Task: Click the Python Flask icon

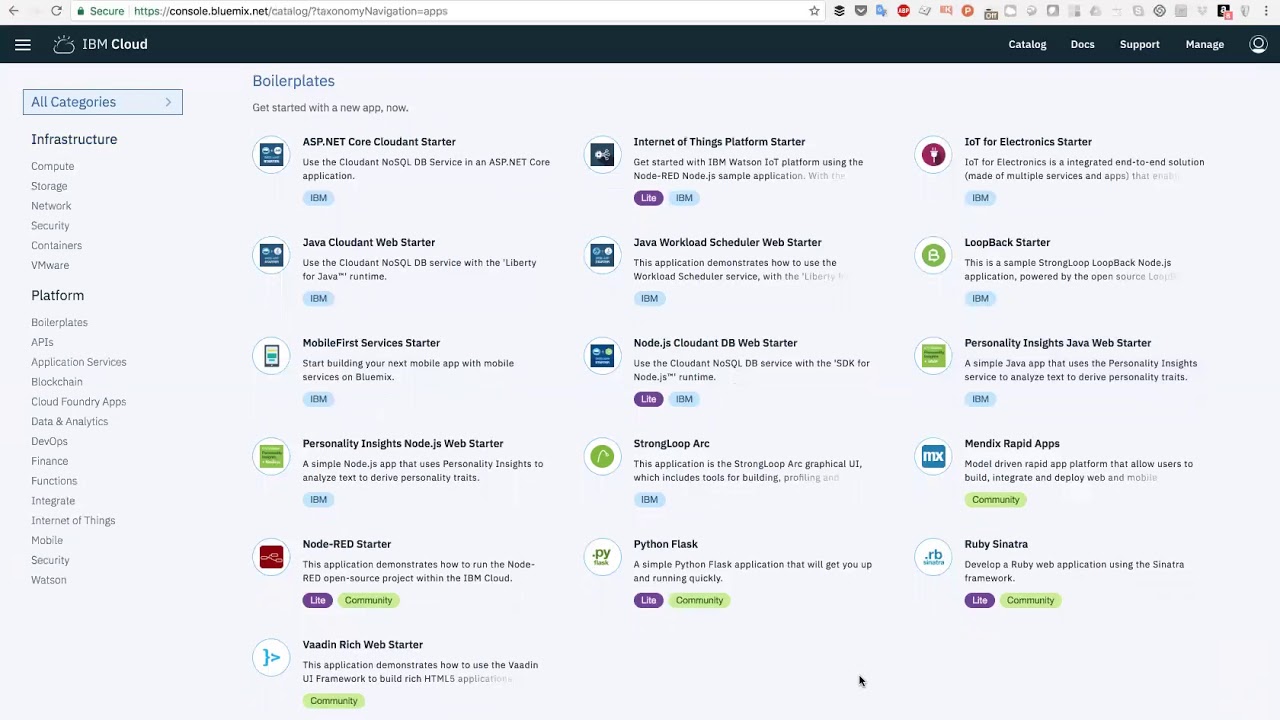Action: pyautogui.click(x=602, y=557)
